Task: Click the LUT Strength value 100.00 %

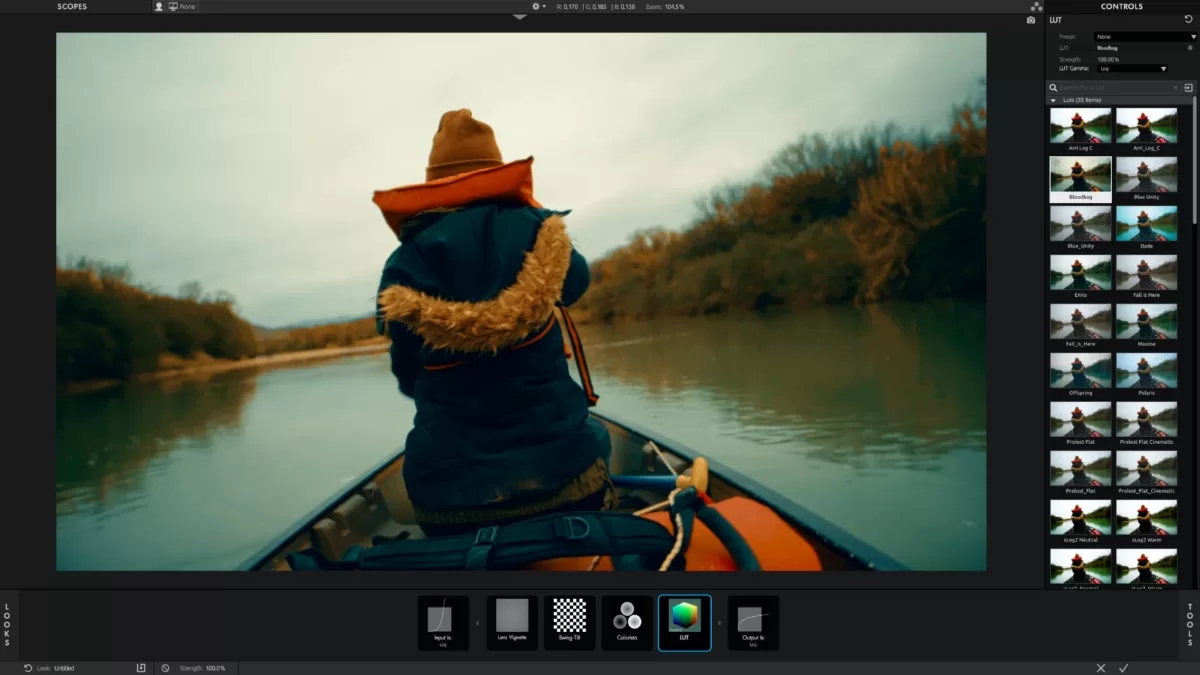Action: pos(1108,58)
